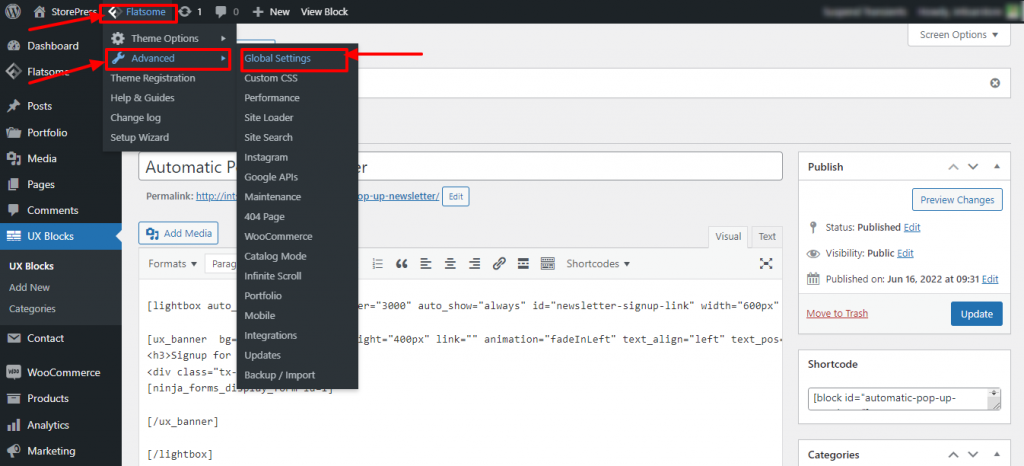Select Theme Registration menu item
The height and width of the screenshot is (466, 1024).
pyautogui.click(x=153, y=78)
